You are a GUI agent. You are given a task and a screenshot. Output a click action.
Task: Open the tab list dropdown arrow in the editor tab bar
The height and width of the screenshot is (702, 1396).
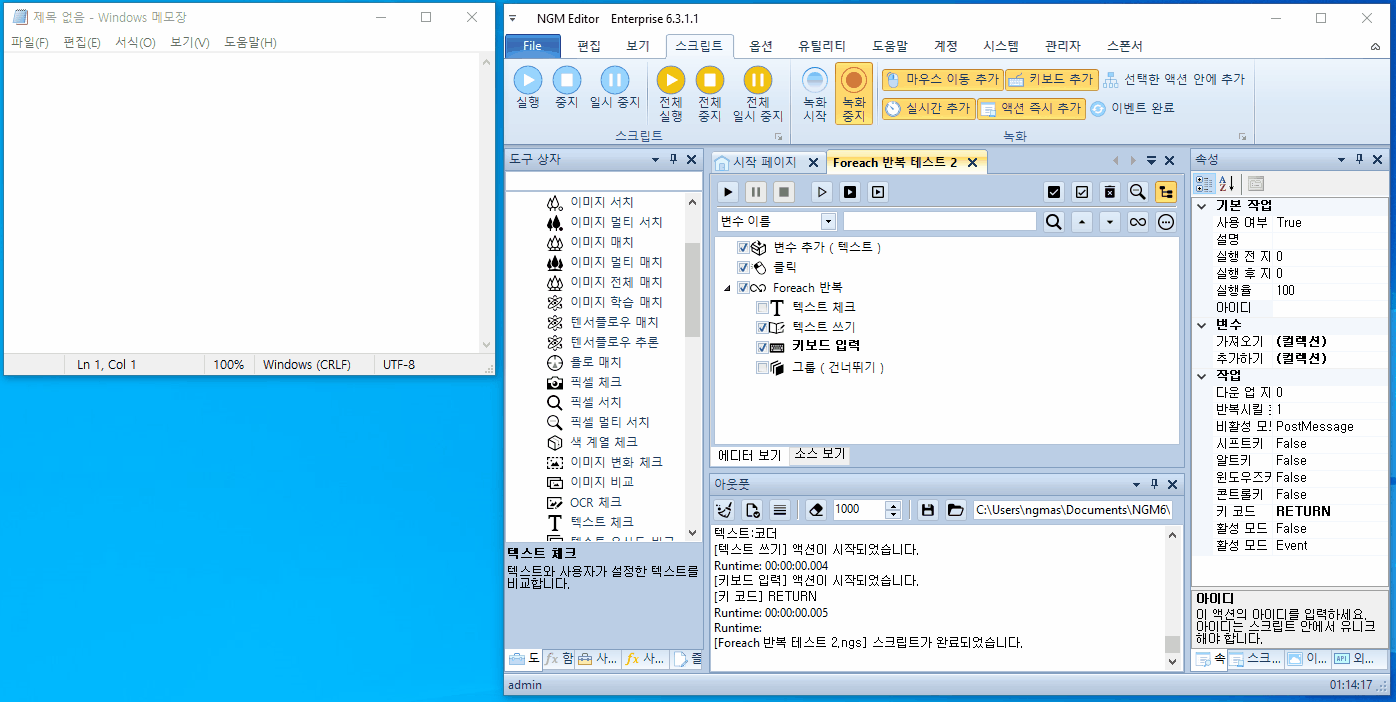tap(1151, 161)
